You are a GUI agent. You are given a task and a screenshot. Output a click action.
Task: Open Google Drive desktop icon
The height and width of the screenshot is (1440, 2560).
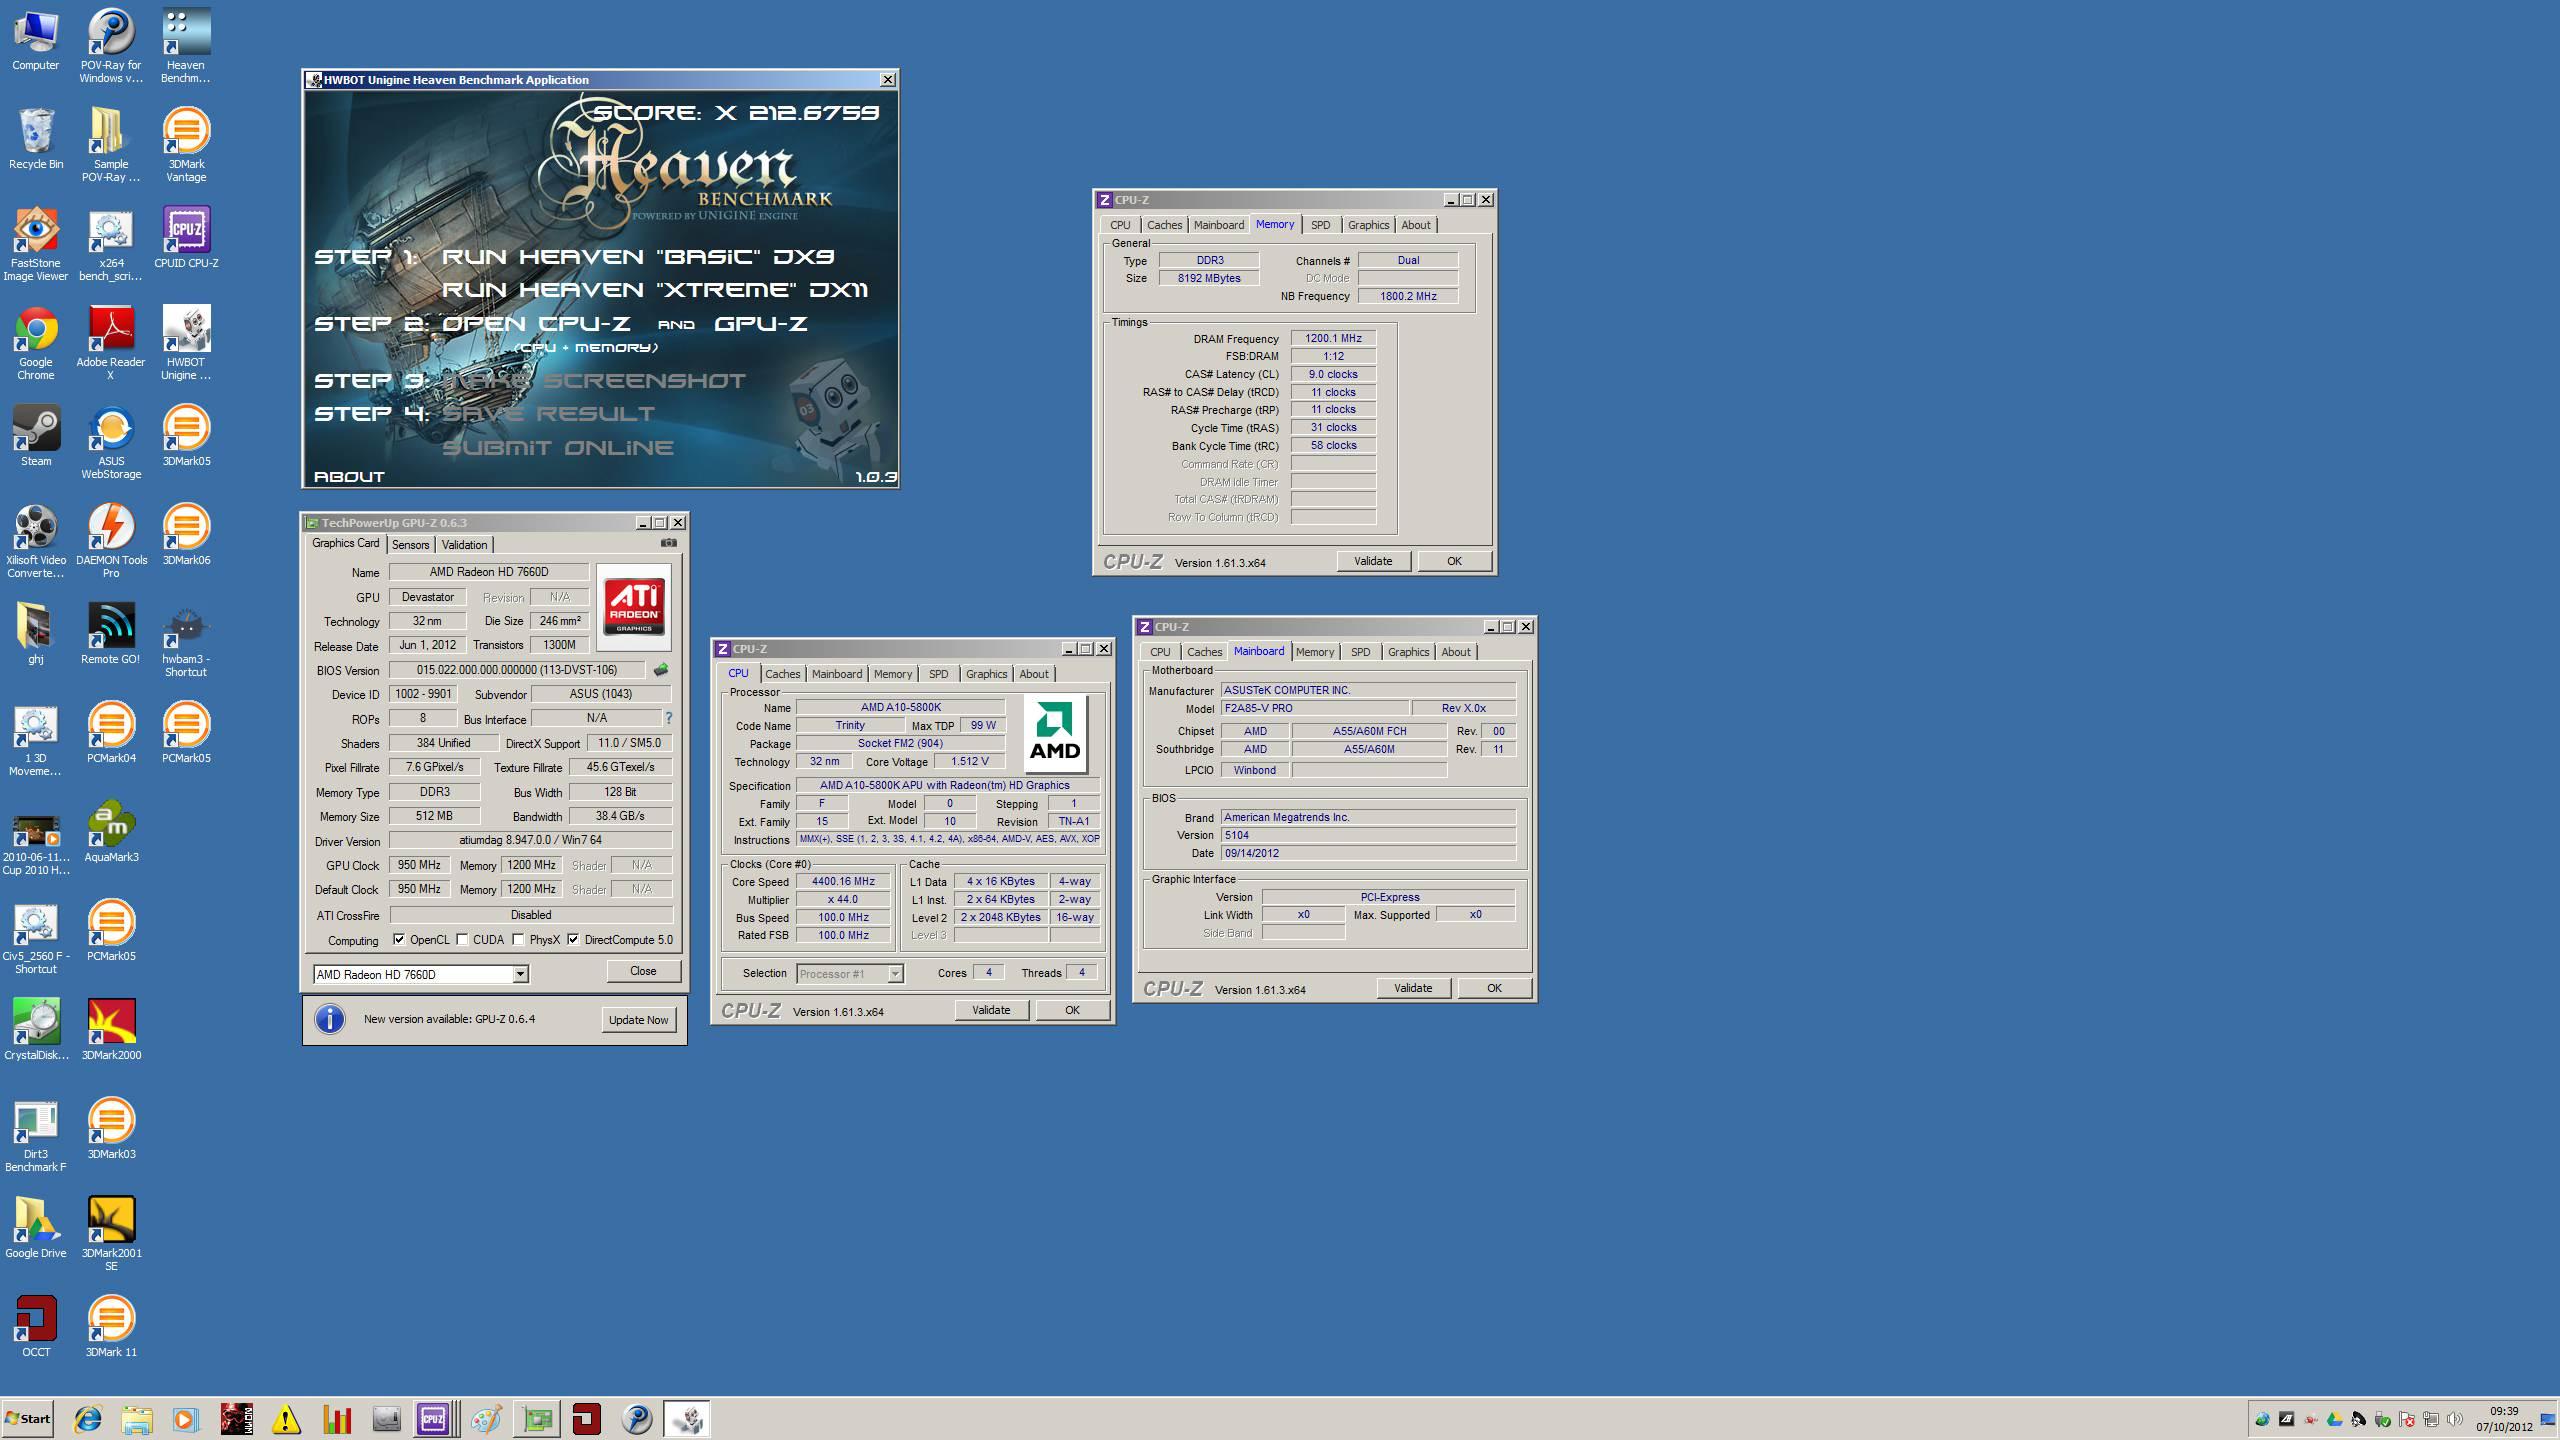(36, 1228)
